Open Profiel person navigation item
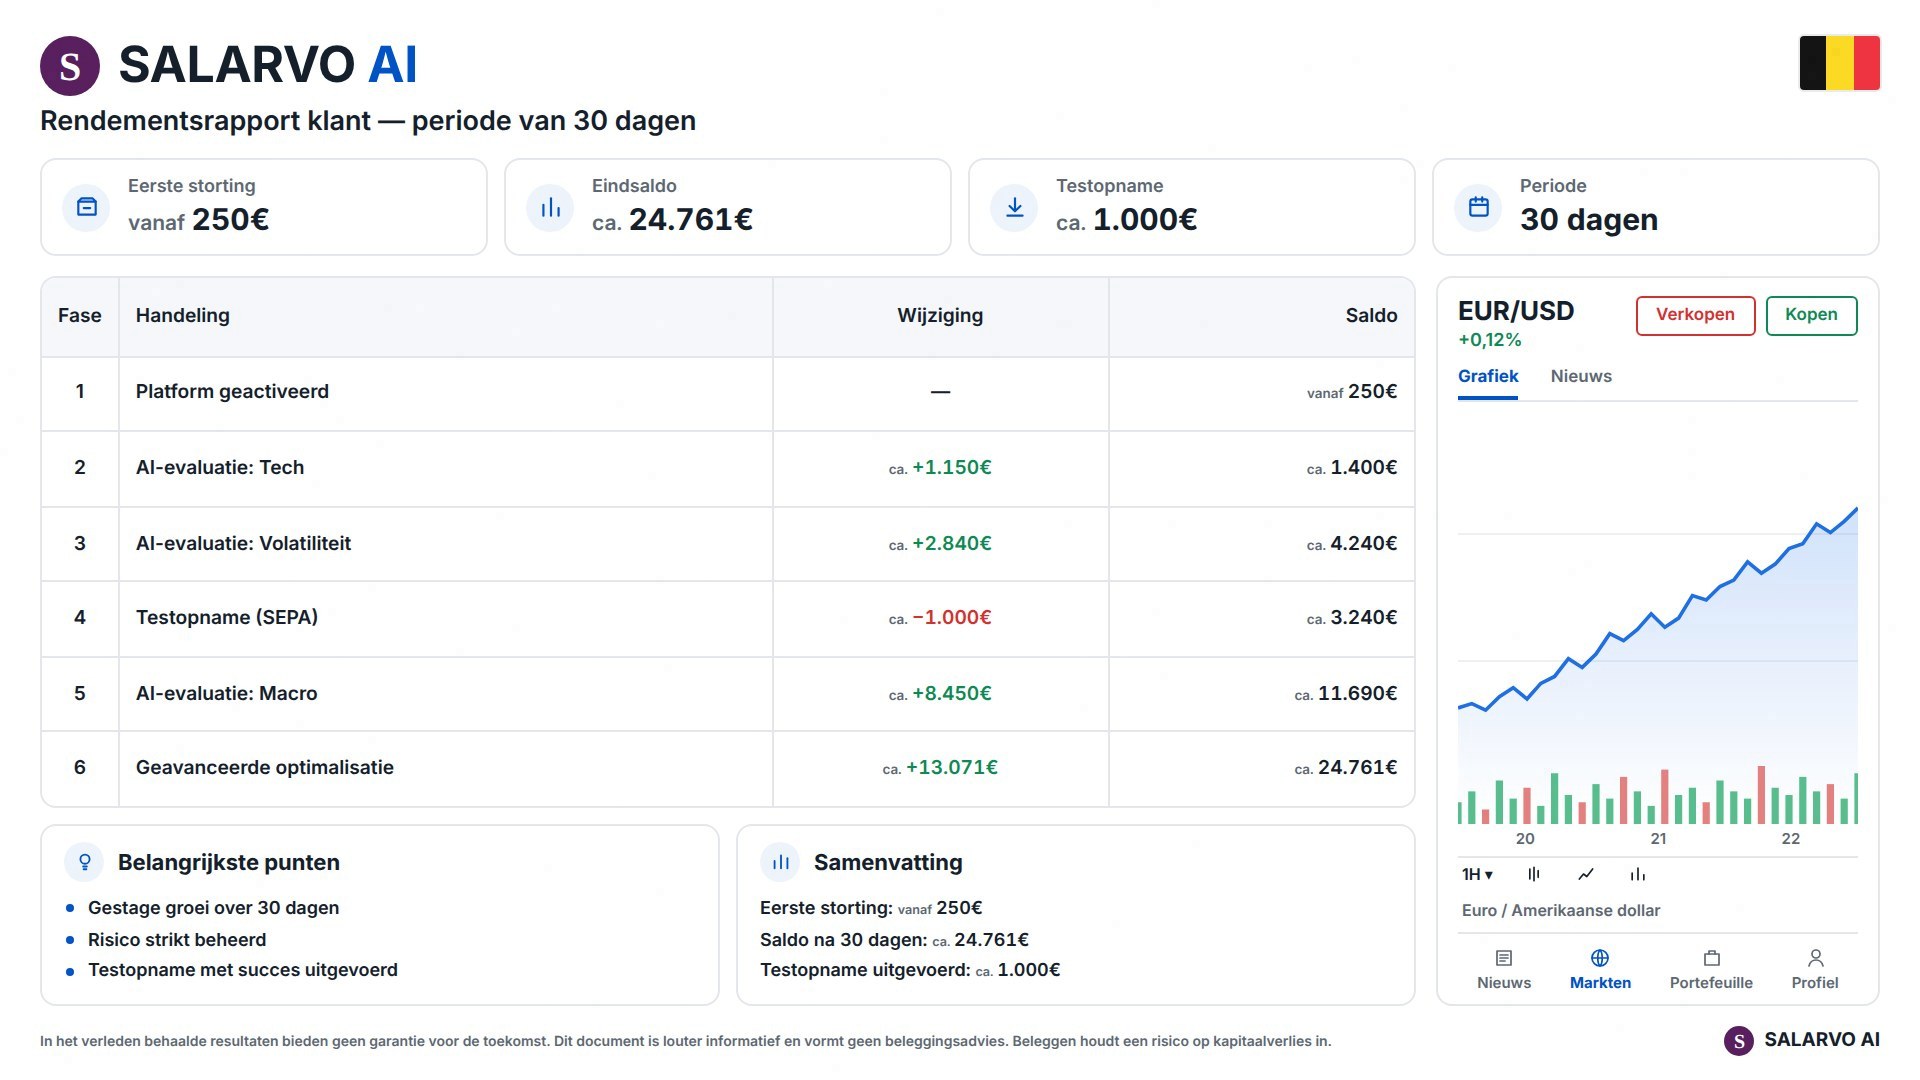The width and height of the screenshot is (1920, 1080). [1815, 970]
